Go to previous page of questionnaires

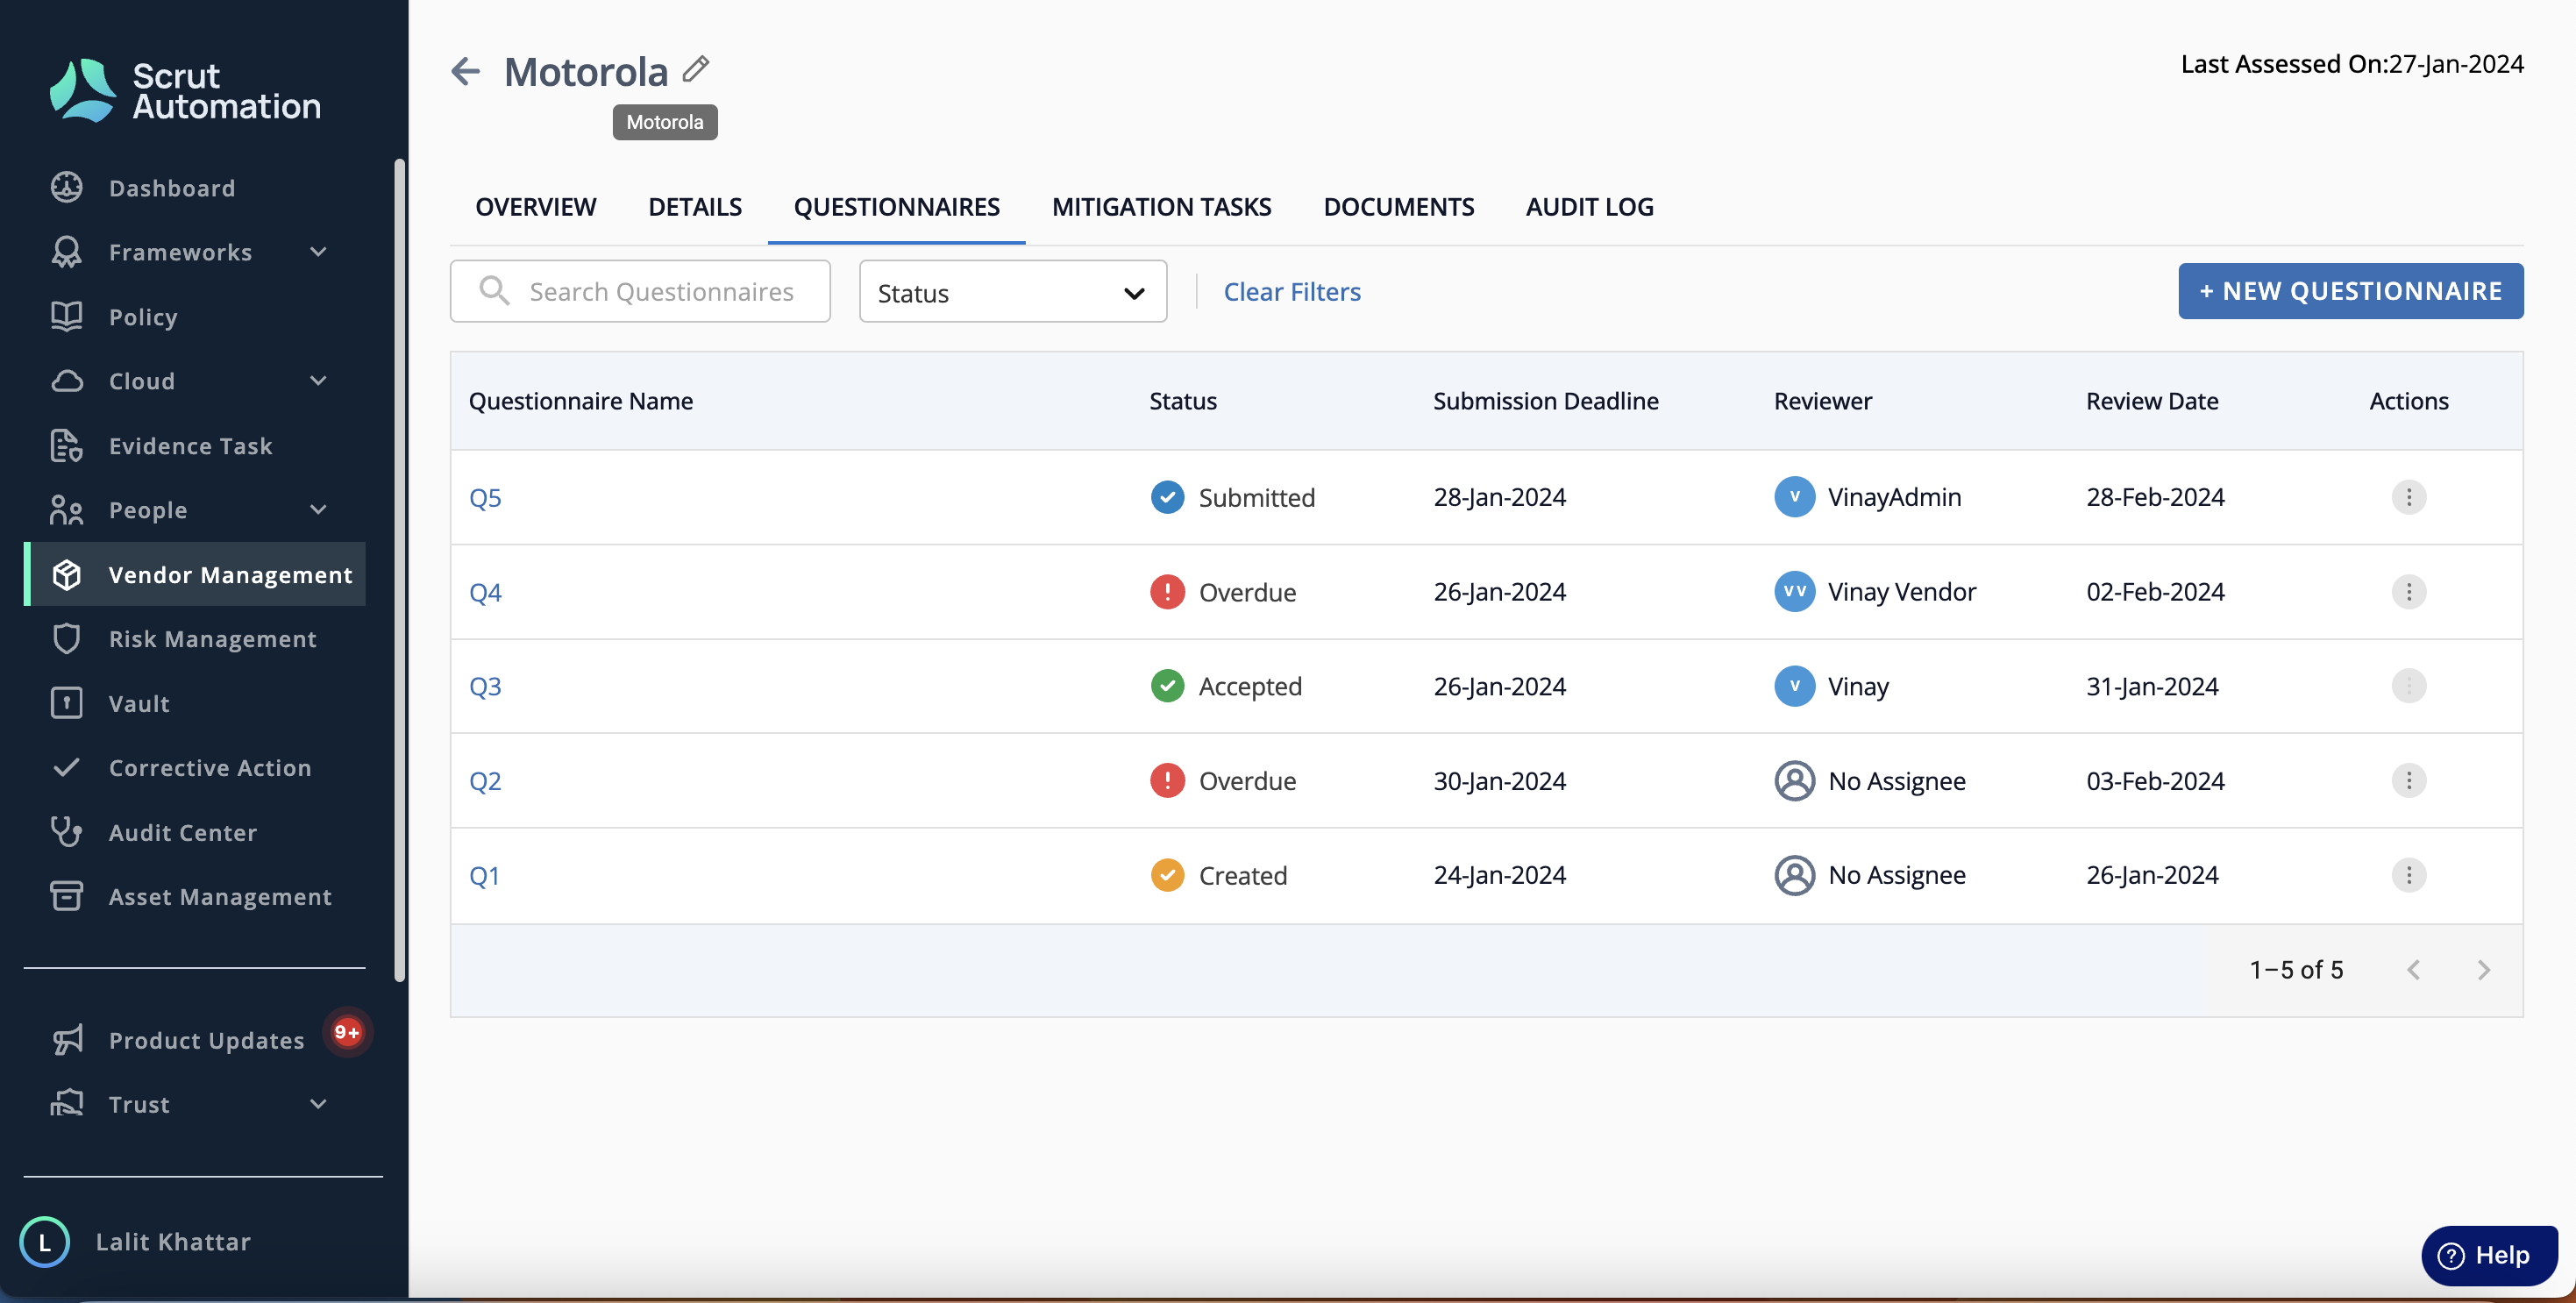(2413, 969)
